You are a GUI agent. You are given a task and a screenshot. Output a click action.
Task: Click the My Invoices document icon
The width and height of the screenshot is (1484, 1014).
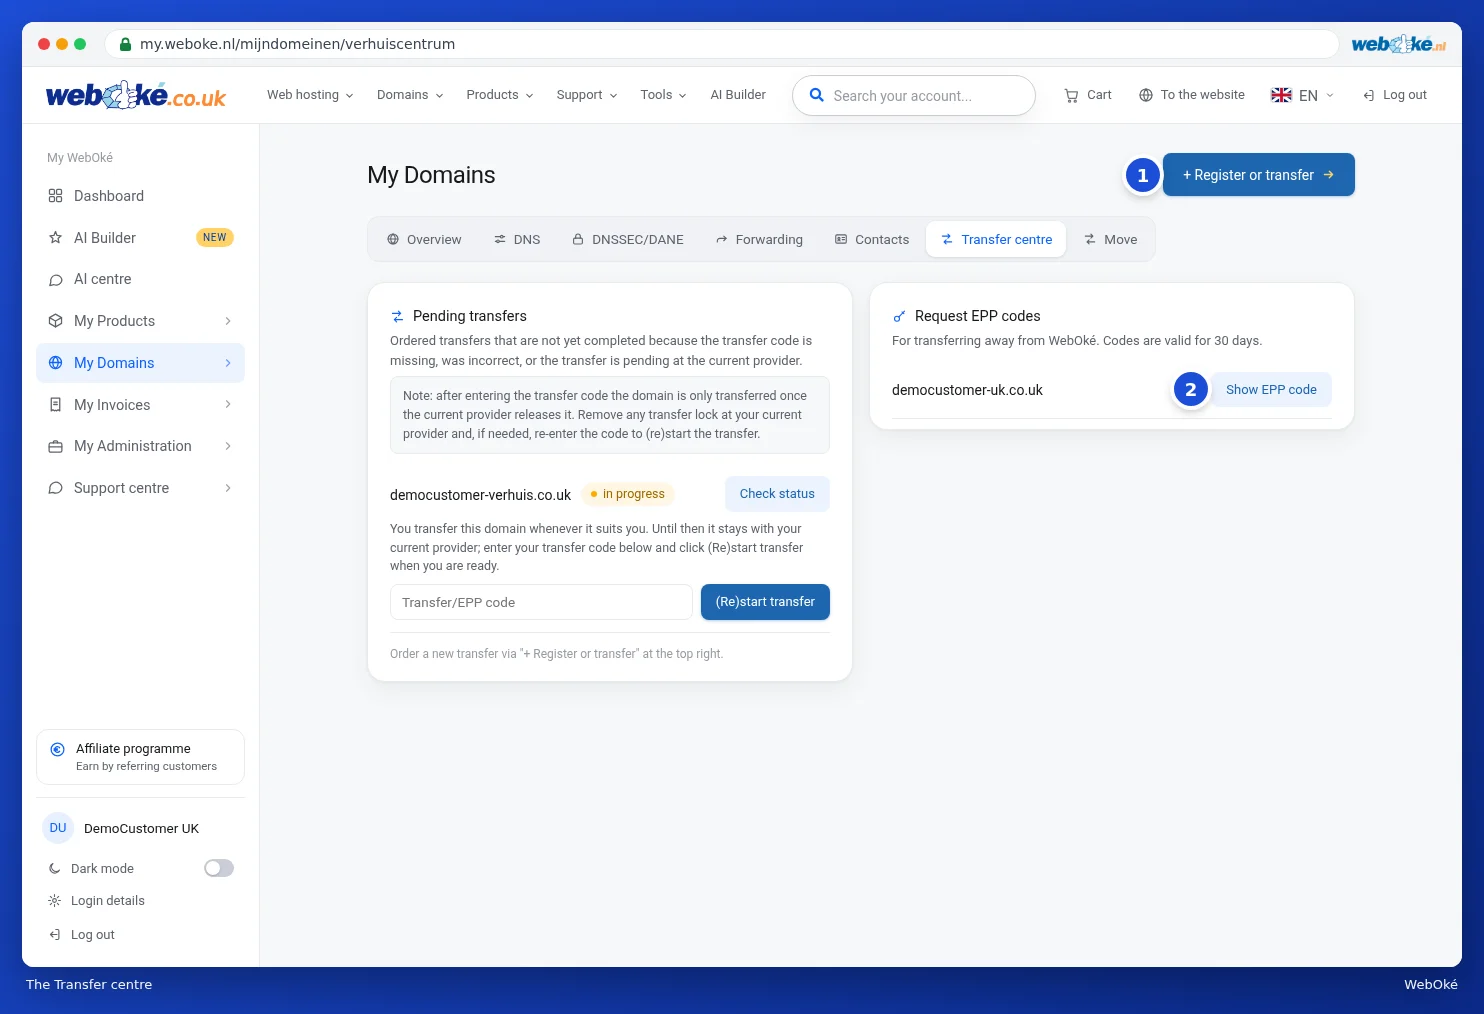(x=56, y=405)
